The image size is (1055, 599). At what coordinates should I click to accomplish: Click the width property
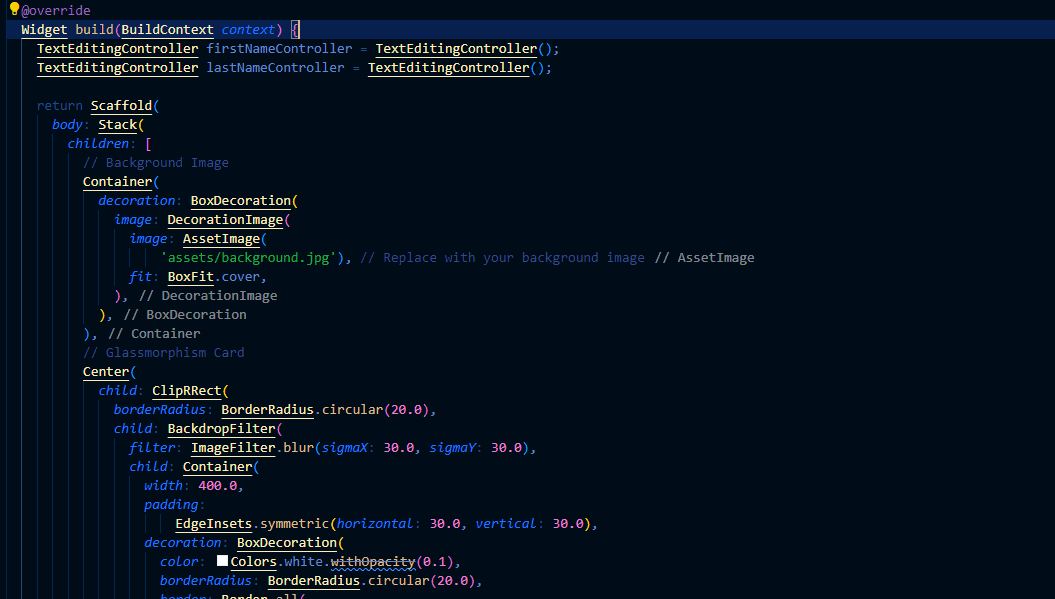(163, 485)
